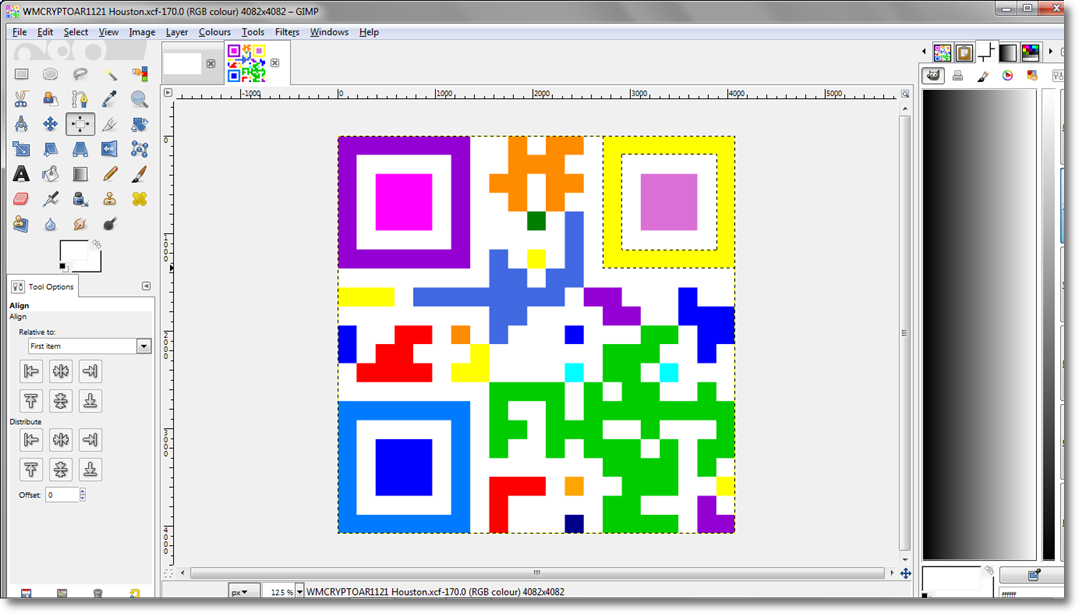
Task: Open the image menu button at ruler corner
Action: (x=168, y=92)
